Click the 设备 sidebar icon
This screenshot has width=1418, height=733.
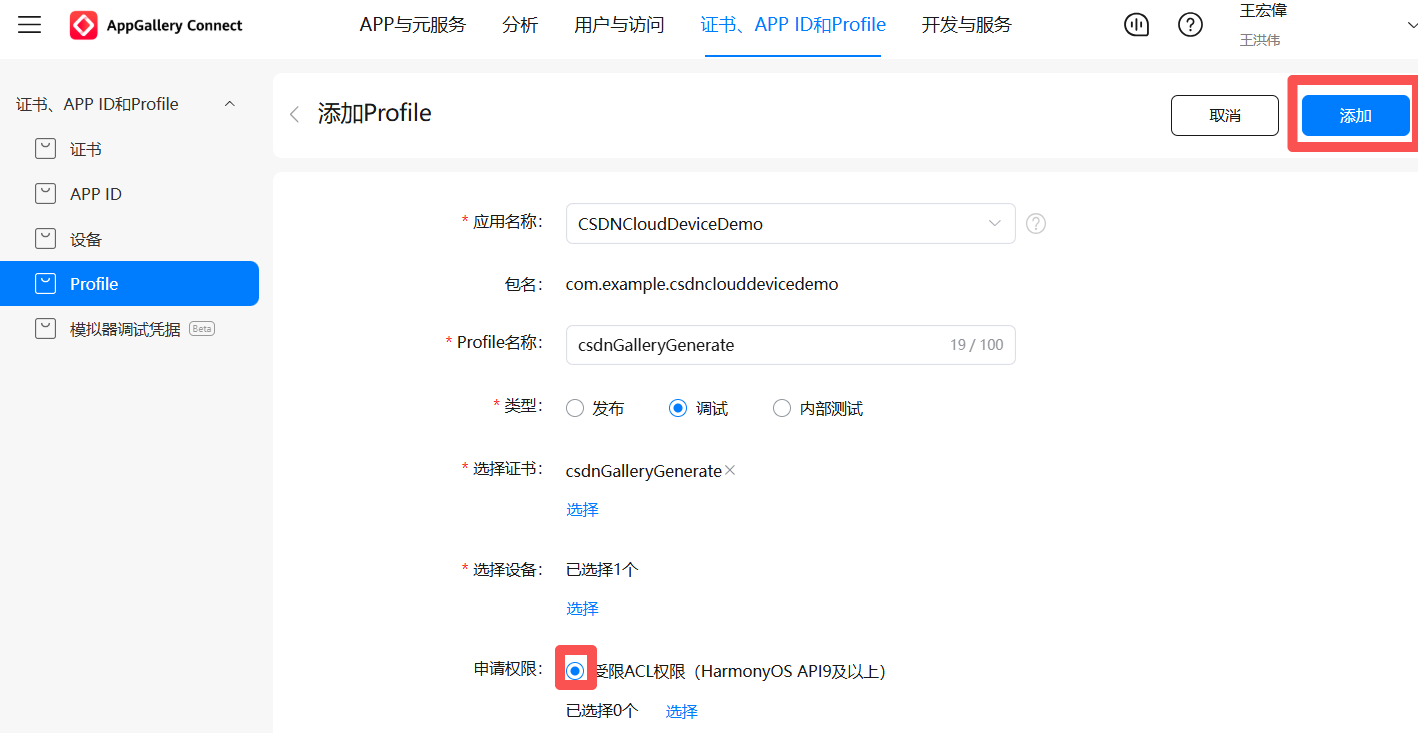(45, 239)
